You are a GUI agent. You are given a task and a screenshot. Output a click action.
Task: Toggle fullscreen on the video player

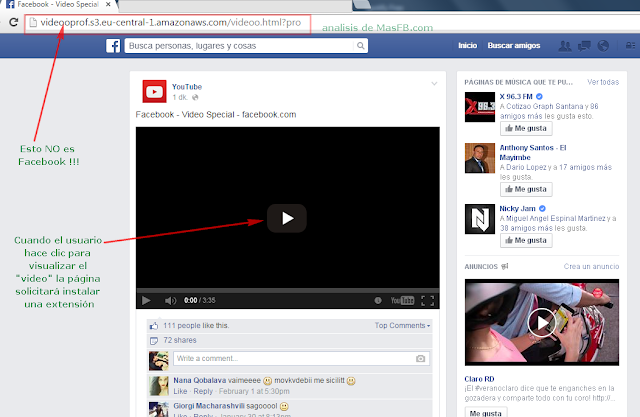(427, 301)
